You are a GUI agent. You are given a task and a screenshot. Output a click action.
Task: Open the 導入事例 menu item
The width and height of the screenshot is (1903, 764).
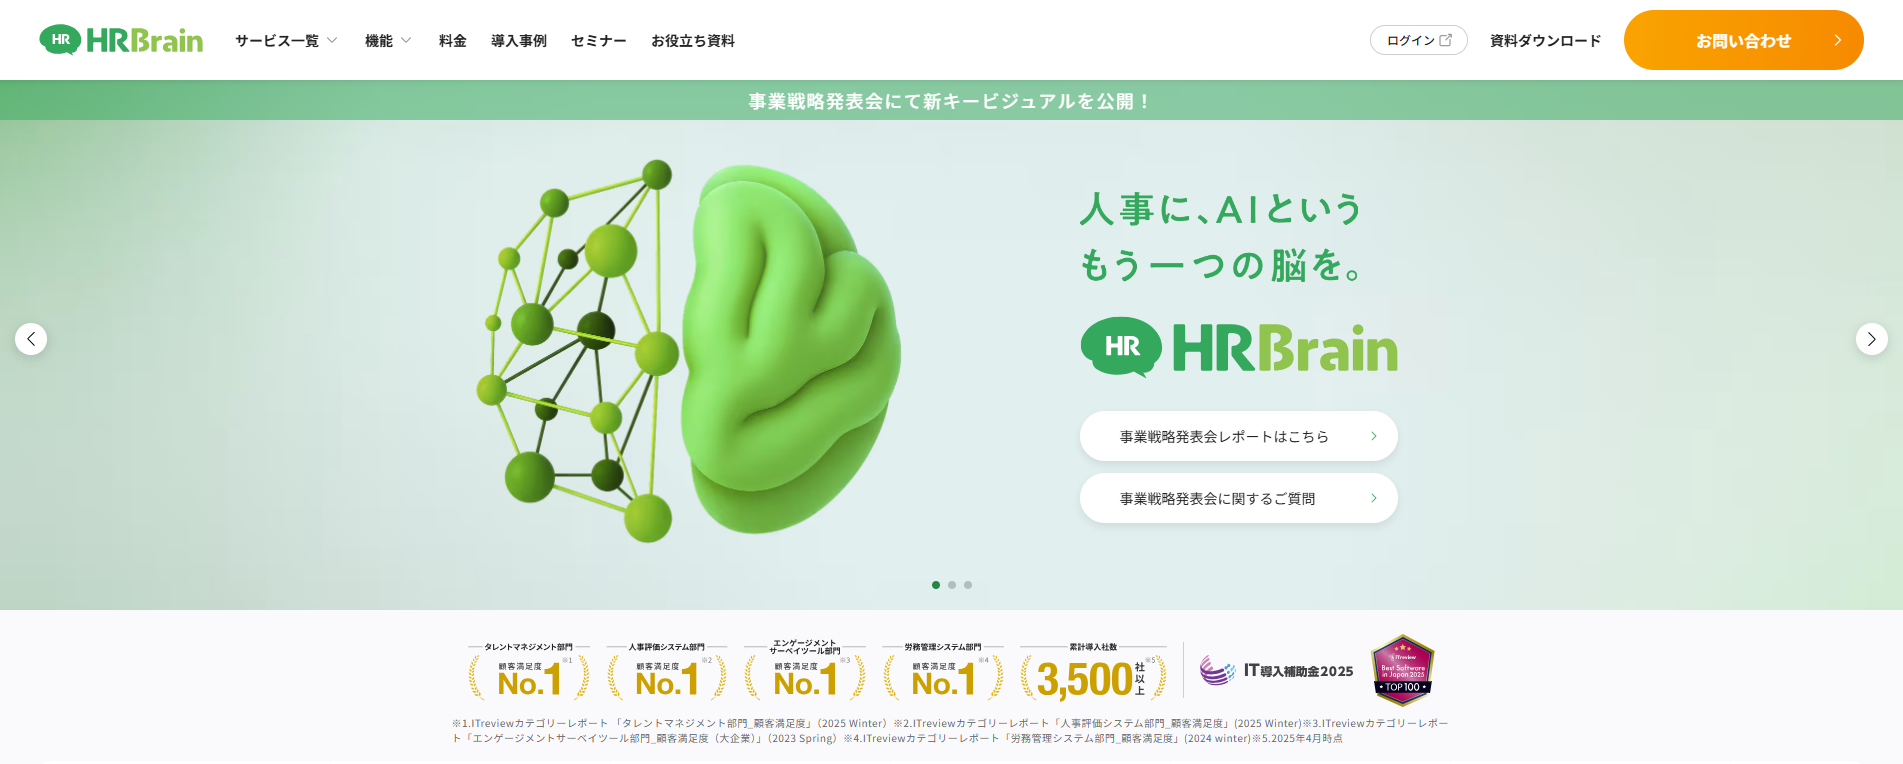pyautogui.click(x=519, y=41)
